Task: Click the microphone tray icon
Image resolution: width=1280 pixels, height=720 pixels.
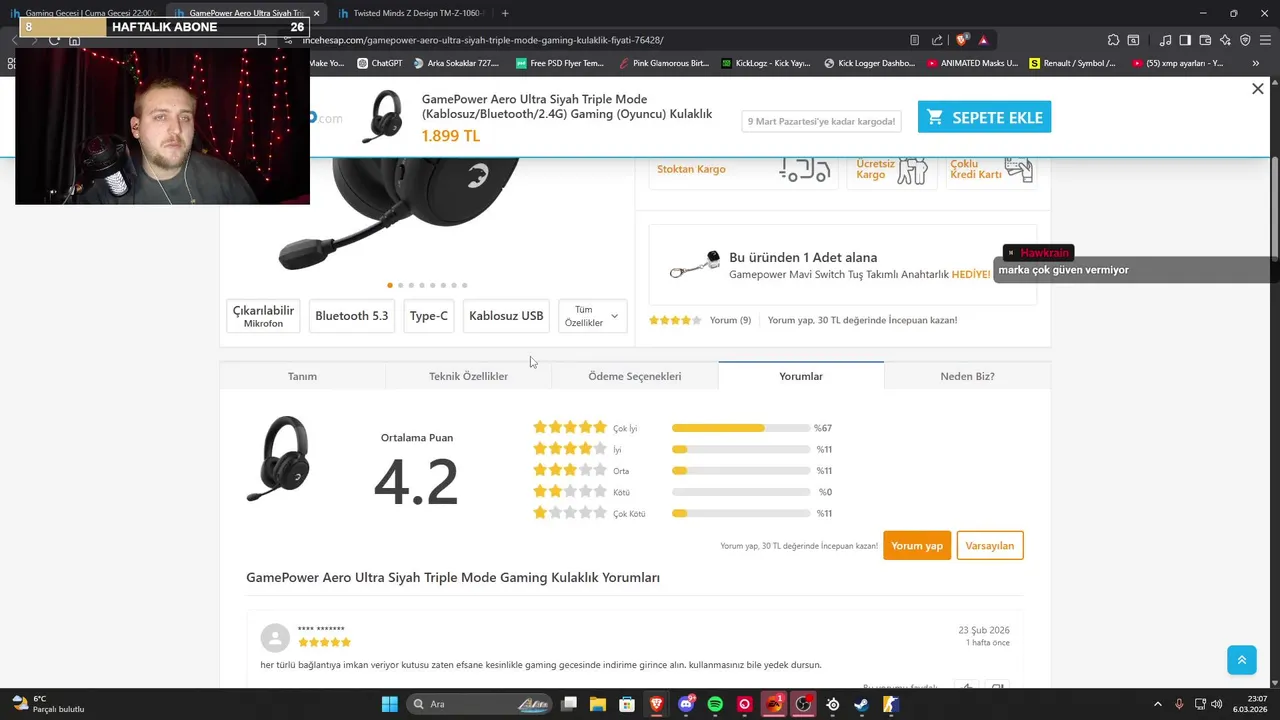Action: (x=1179, y=704)
